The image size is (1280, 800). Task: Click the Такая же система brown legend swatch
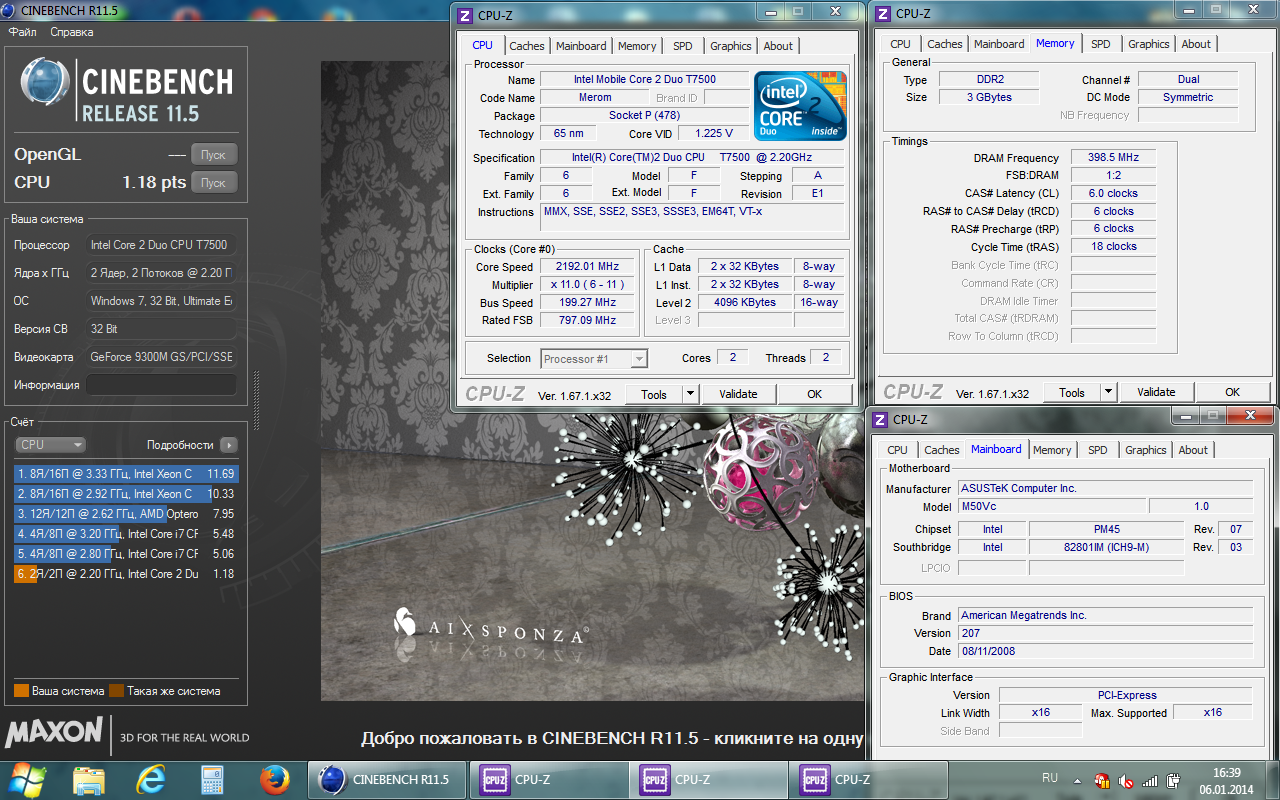coord(116,691)
